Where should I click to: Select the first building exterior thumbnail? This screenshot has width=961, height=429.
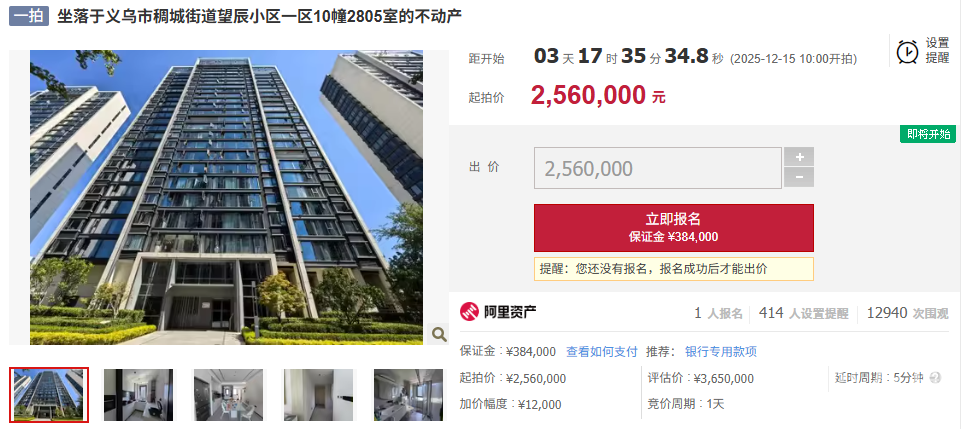49,395
